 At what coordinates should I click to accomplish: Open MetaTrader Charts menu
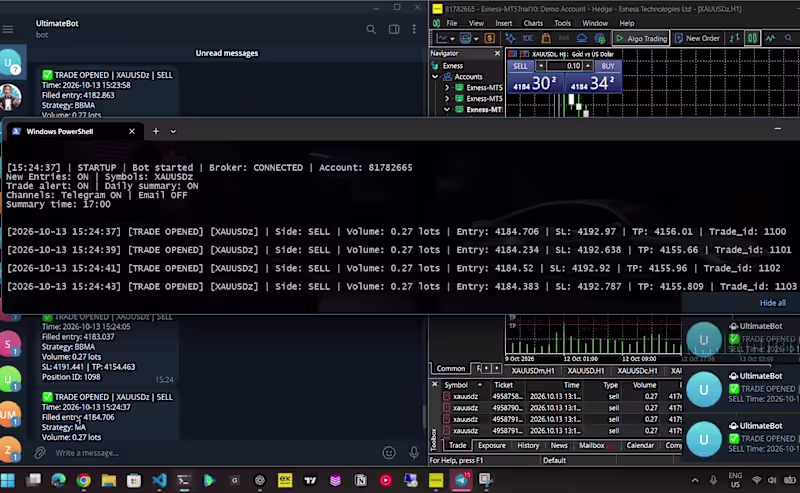[x=533, y=23]
